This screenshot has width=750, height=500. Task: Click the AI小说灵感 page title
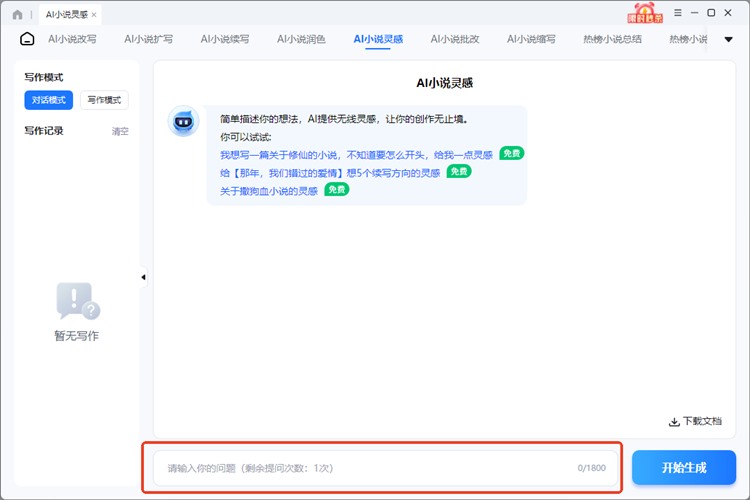click(444, 83)
